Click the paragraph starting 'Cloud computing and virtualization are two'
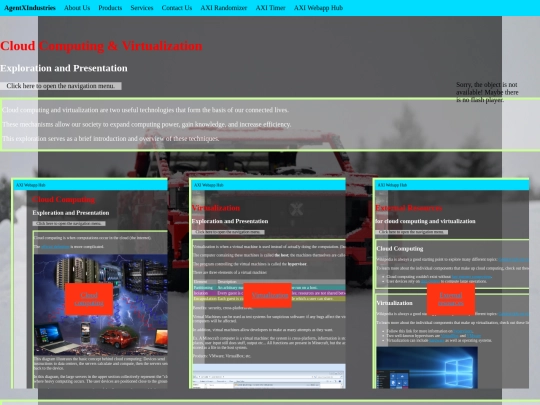 point(145,110)
